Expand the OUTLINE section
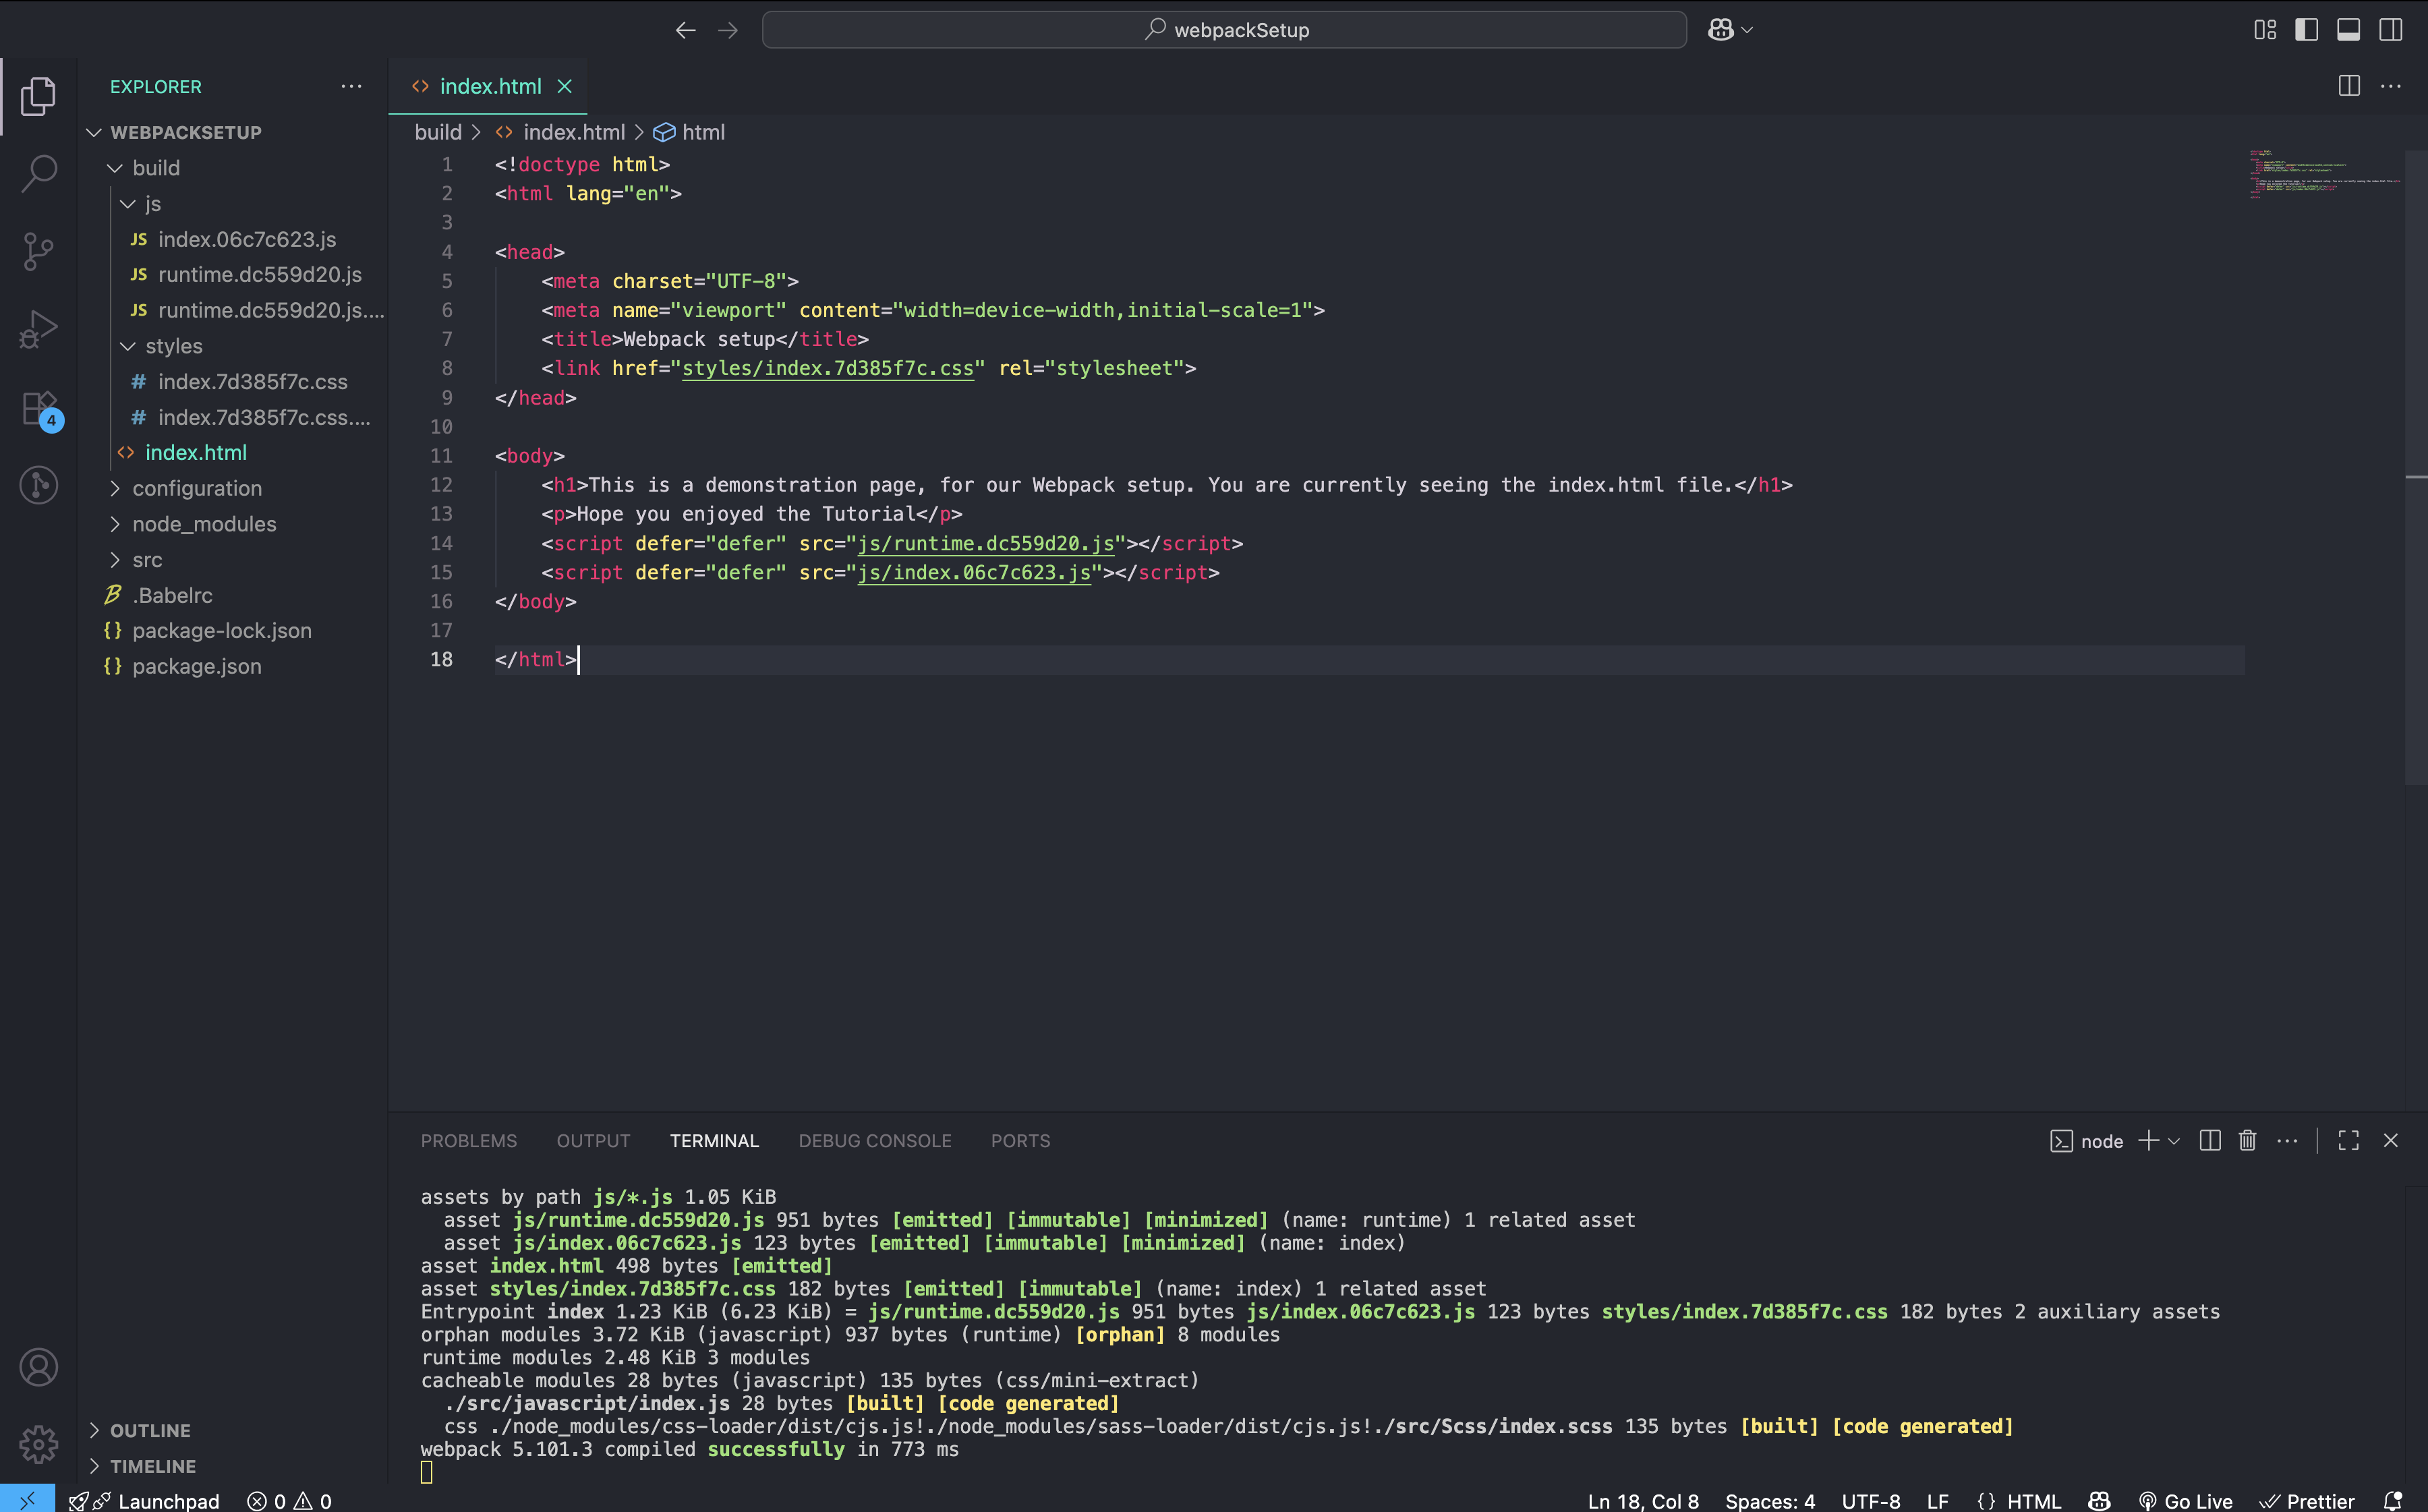 pos(140,1430)
